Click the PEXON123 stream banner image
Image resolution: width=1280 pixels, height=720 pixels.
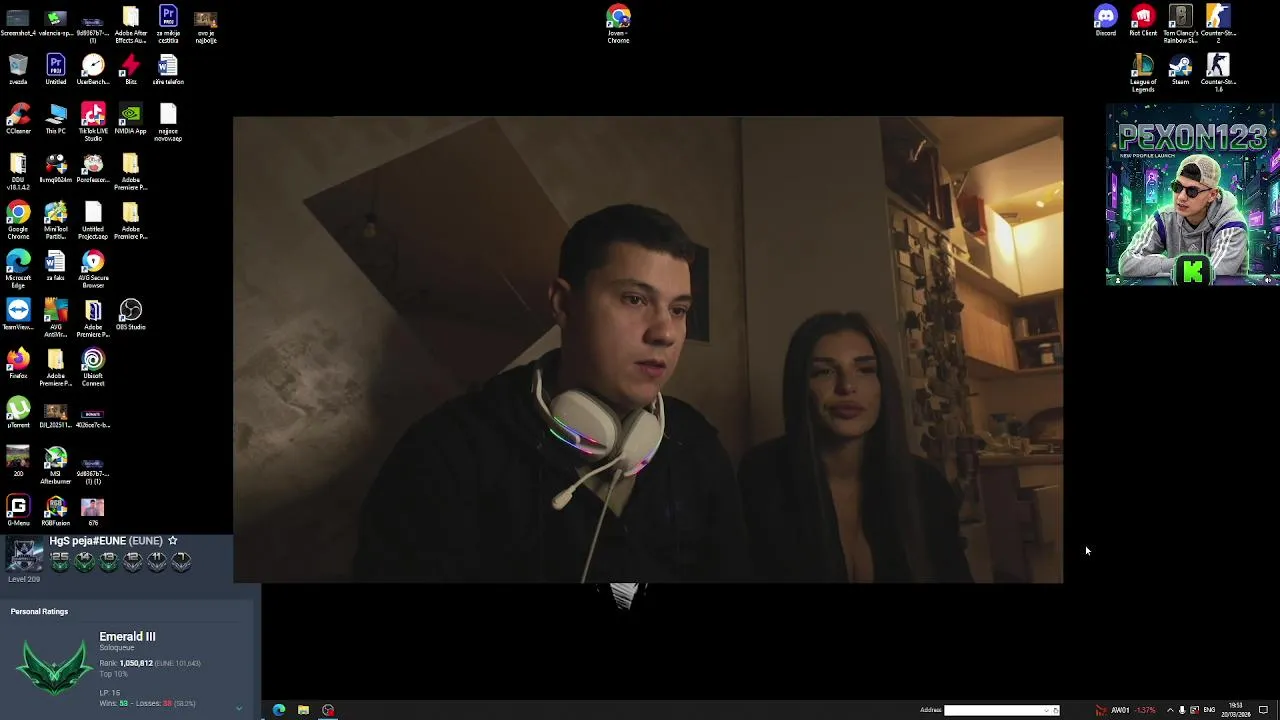[x=1191, y=195]
